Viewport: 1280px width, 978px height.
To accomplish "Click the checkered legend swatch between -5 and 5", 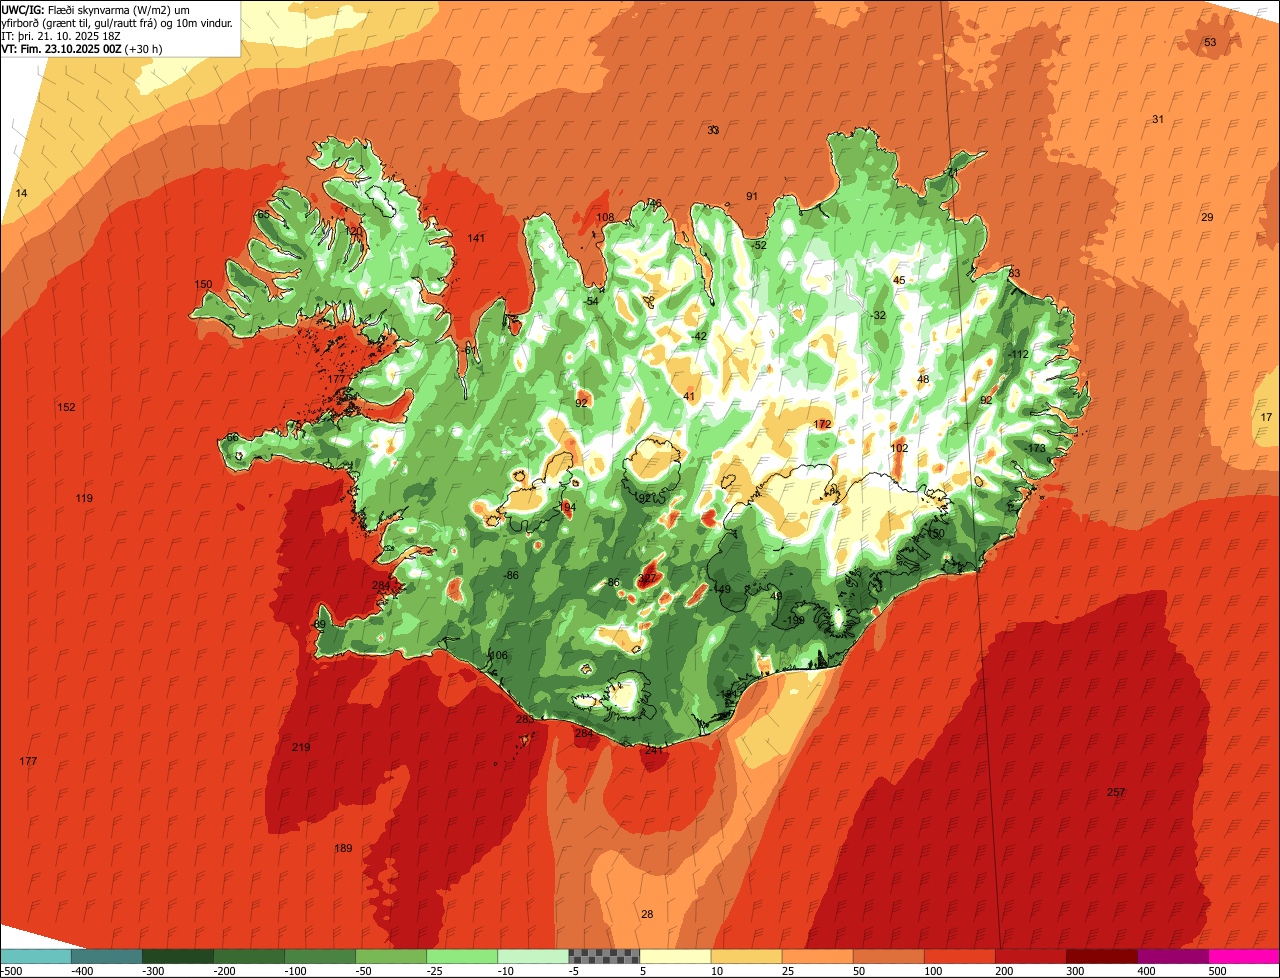I will 604,956.
